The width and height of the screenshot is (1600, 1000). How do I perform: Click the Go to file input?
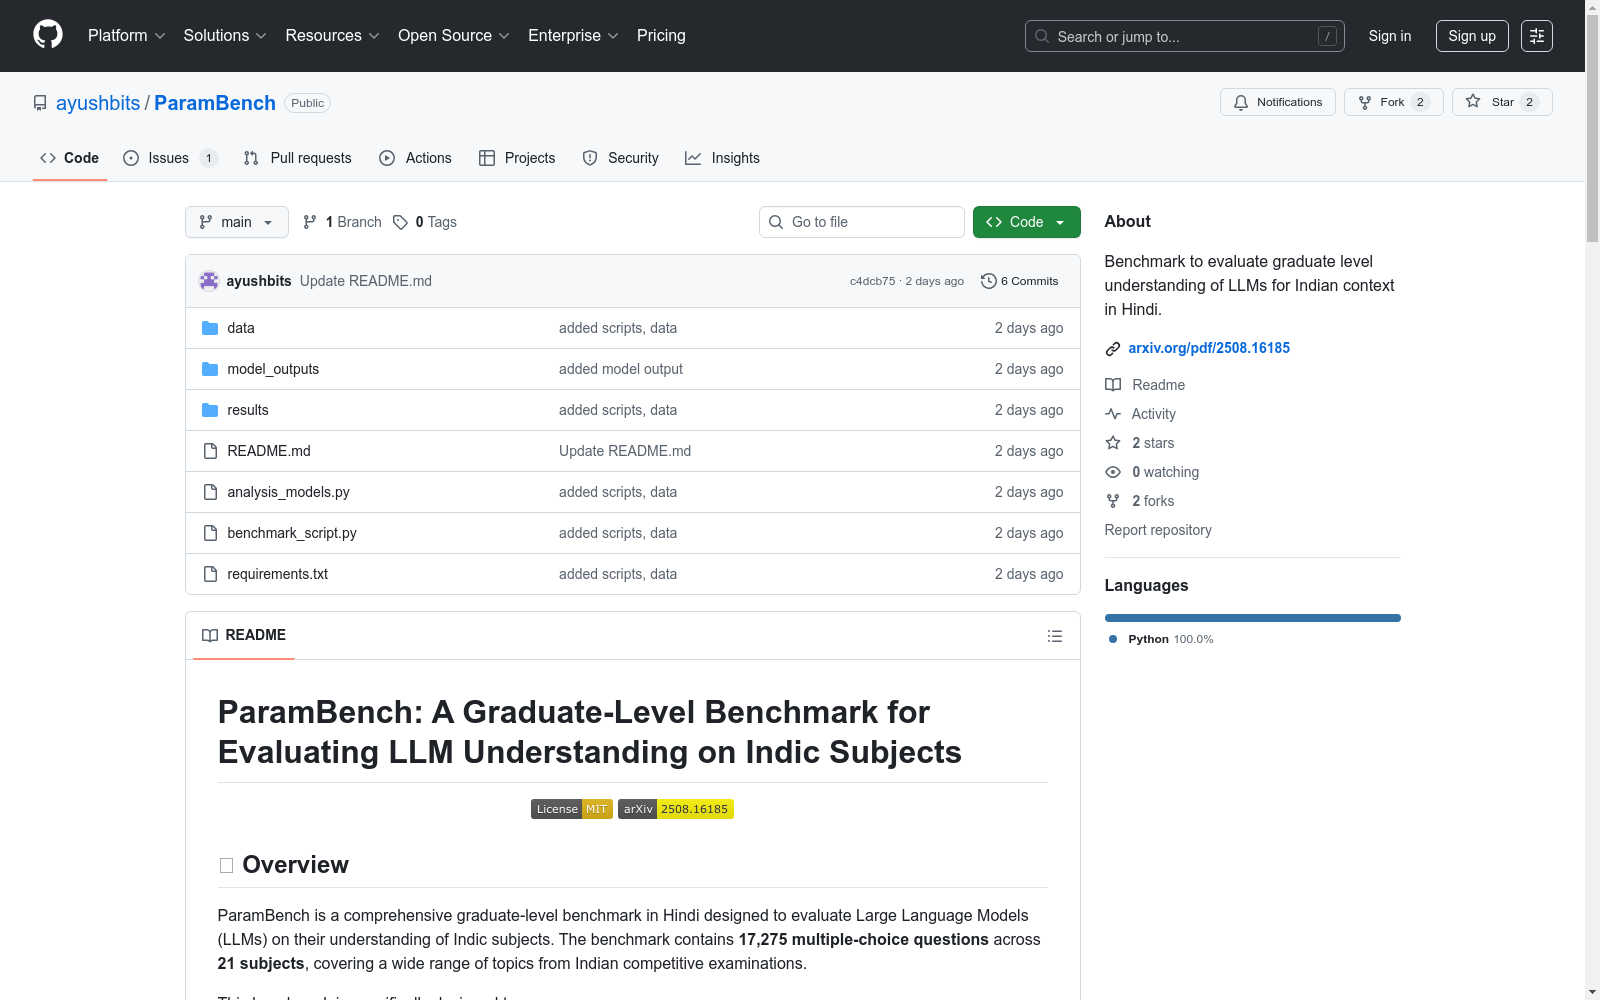coord(862,222)
